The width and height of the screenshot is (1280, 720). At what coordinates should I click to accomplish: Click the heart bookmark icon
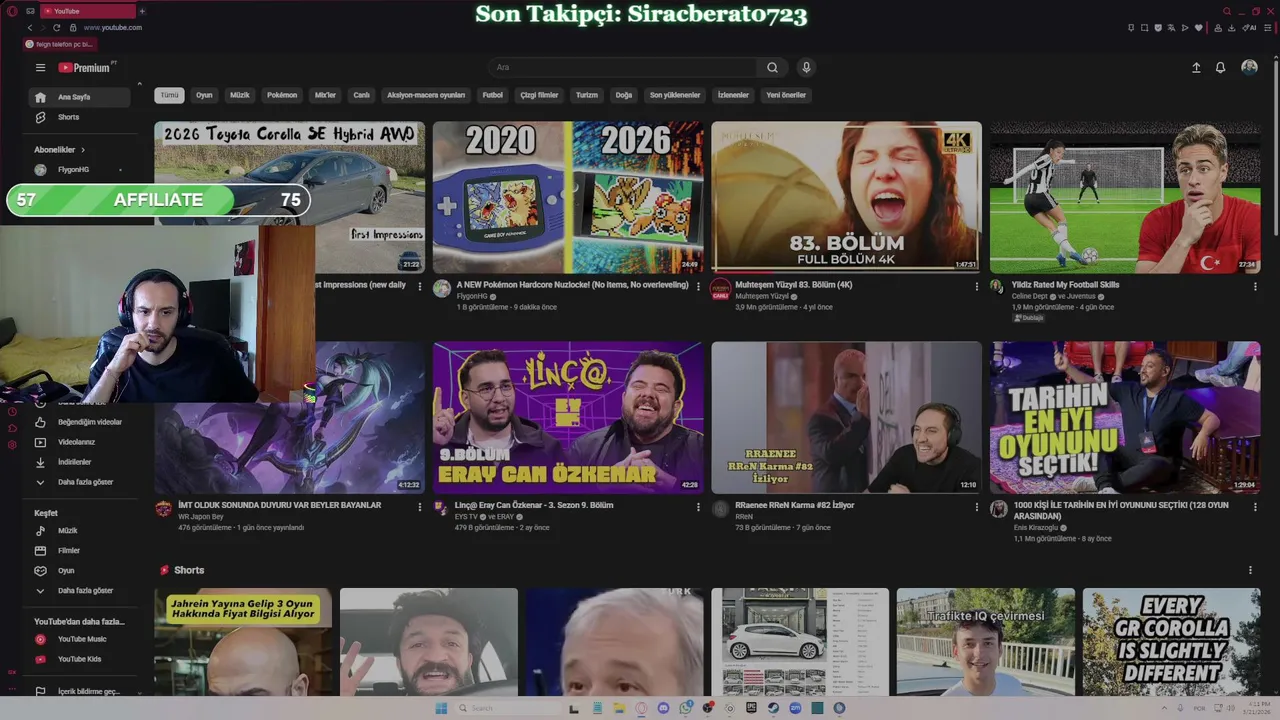tap(1198, 27)
